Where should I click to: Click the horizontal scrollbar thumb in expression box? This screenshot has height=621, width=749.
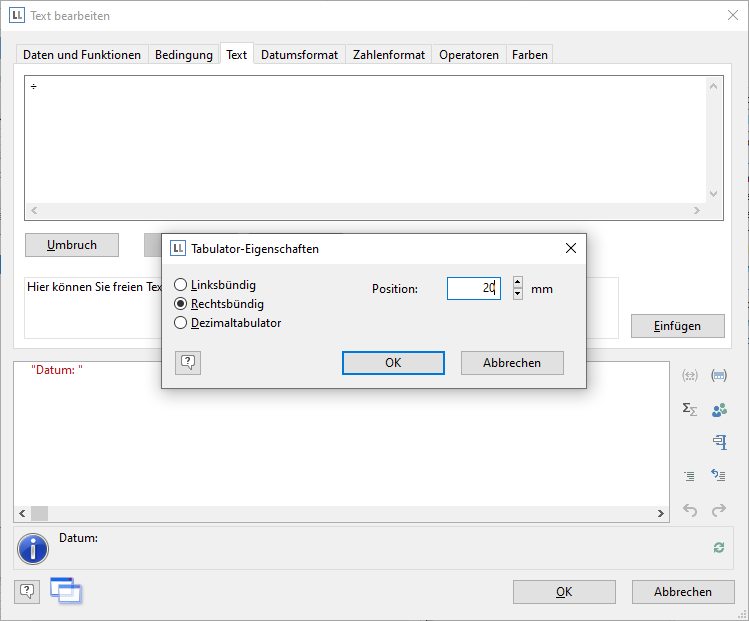(x=39, y=513)
